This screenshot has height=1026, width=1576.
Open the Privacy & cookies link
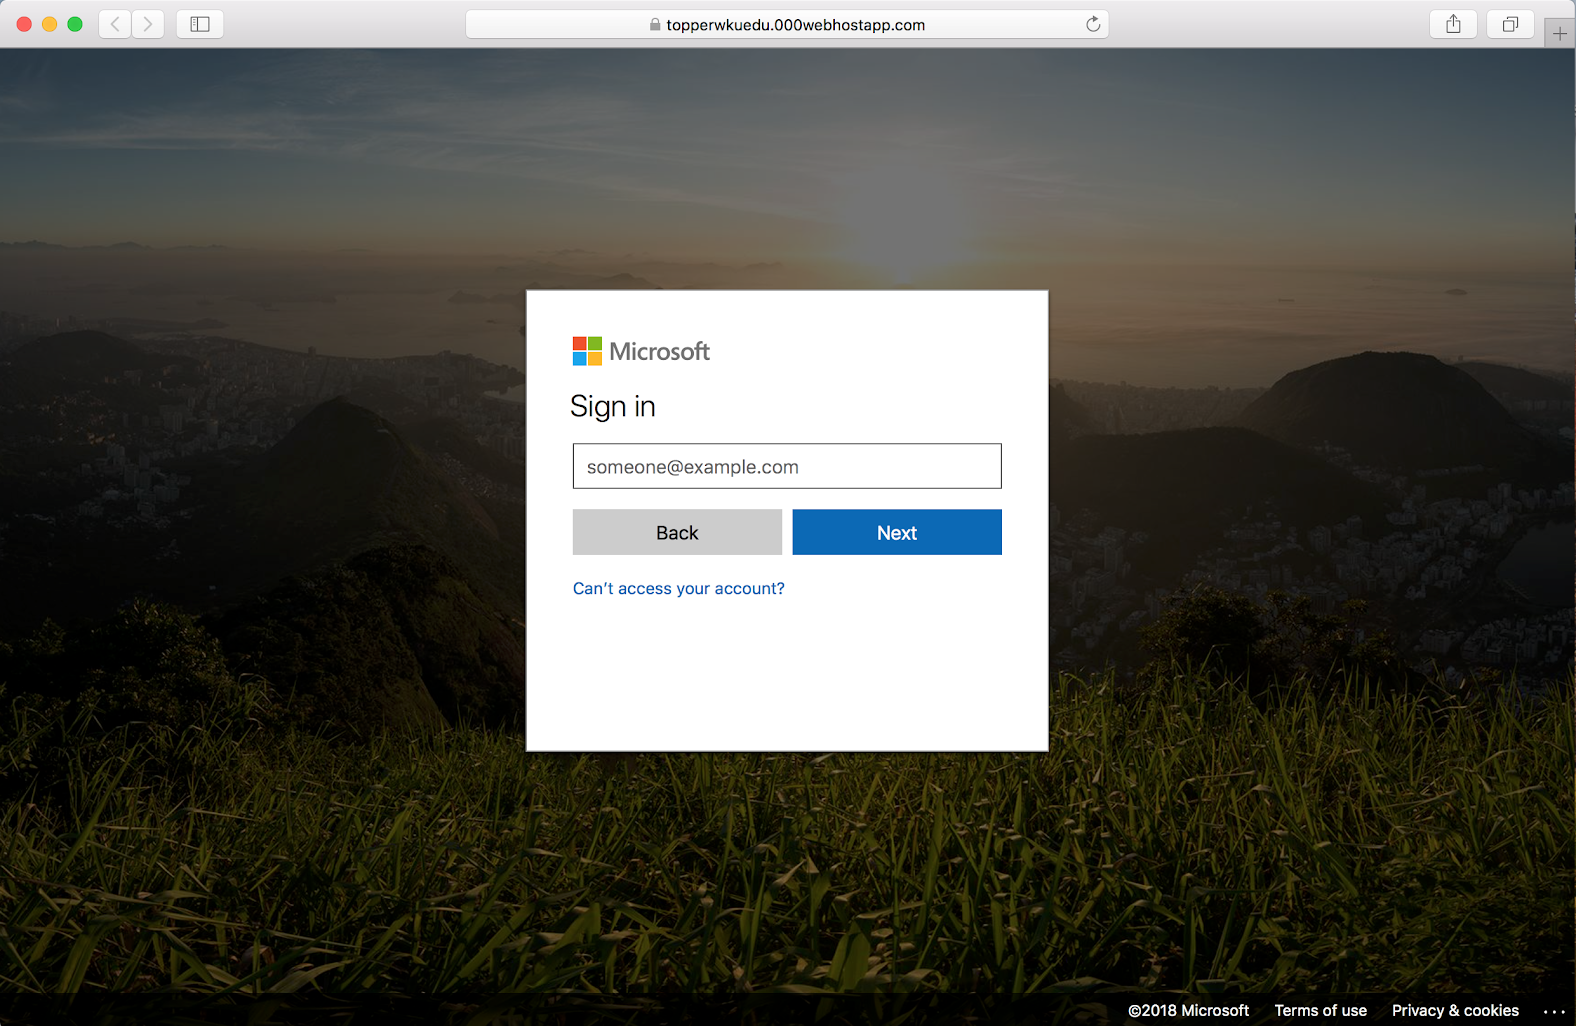point(1455,1010)
